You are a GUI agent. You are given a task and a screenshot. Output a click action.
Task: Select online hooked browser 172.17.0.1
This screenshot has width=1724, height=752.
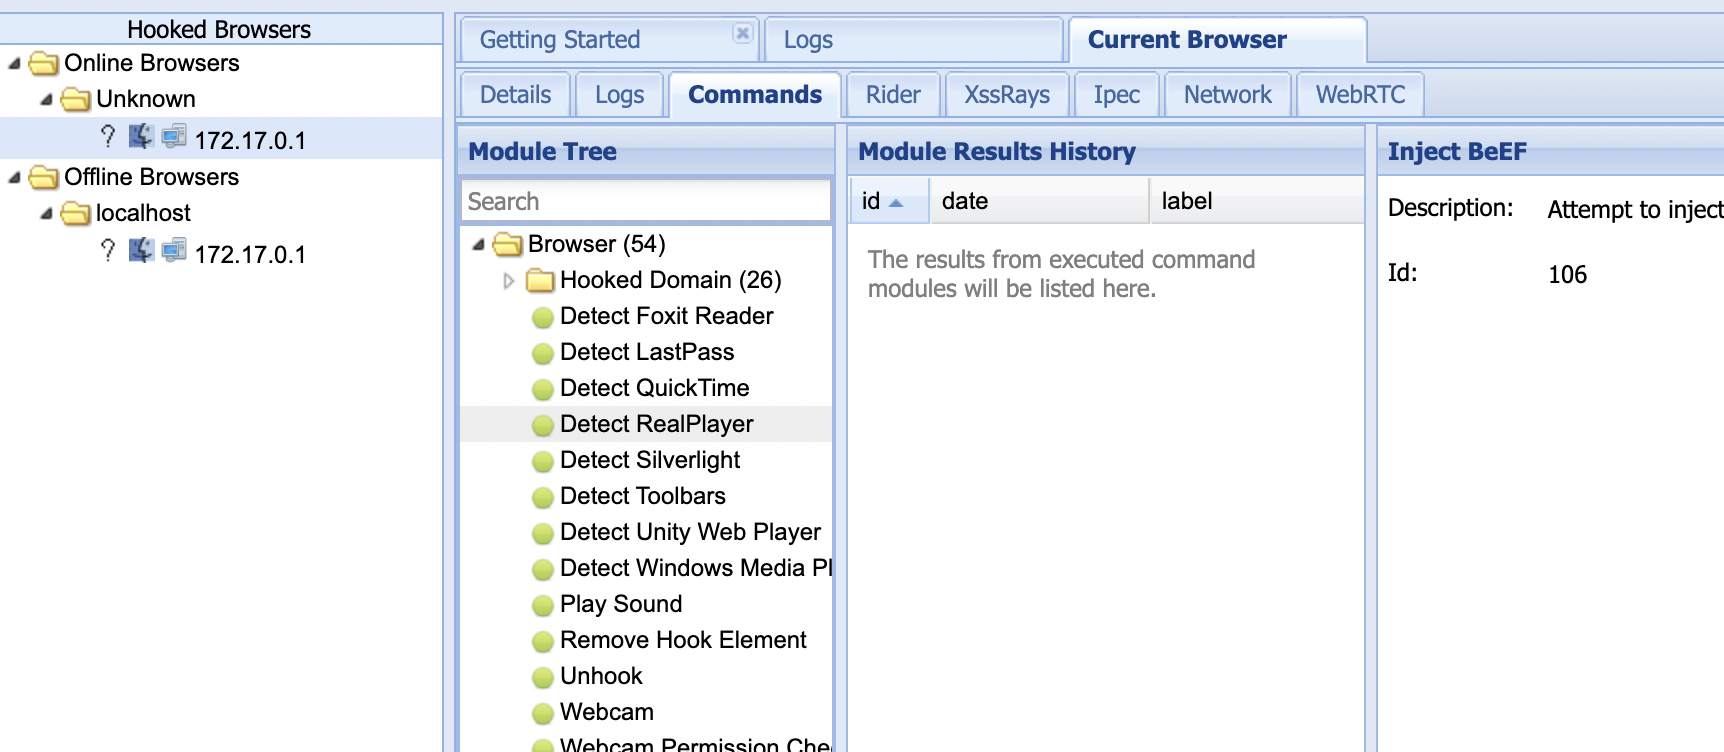(x=221, y=139)
